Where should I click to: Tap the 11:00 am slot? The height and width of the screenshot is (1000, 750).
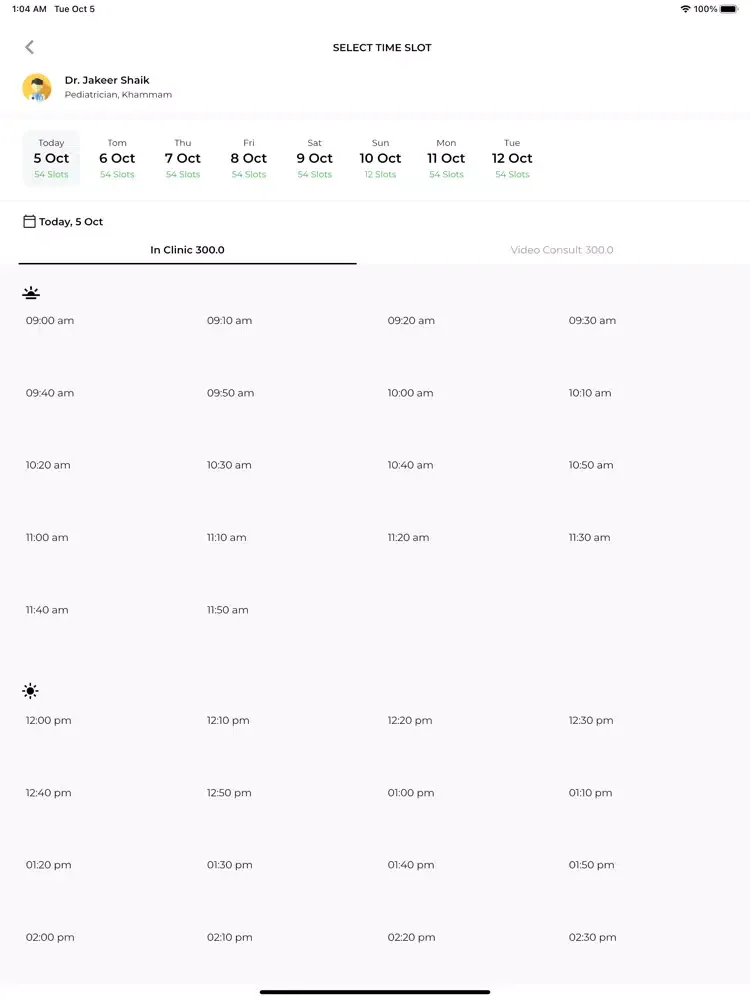pyautogui.click(x=47, y=538)
